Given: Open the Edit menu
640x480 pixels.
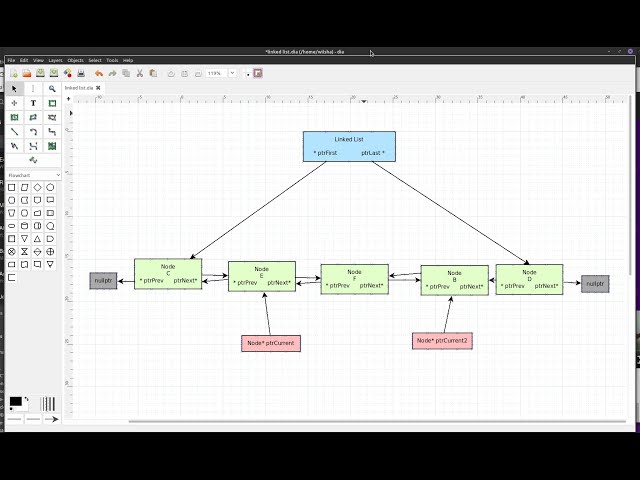Looking at the screenshot, I should pos(24,60).
